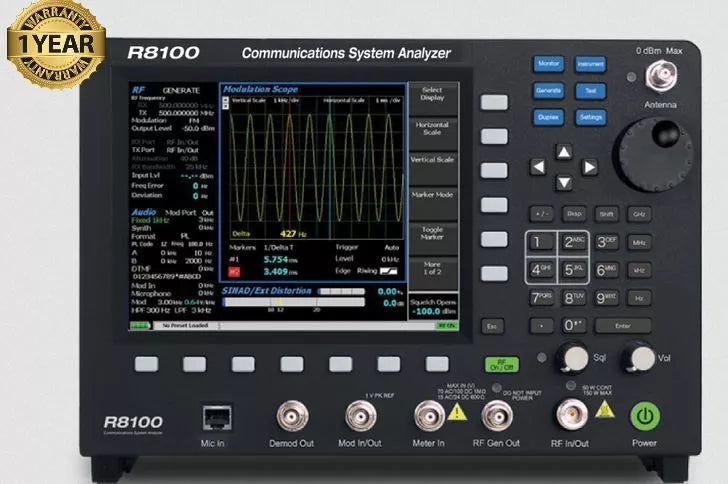Click the Delta 427 Hz readout
Image resolution: width=728 pixels, height=484 pixels.
coord(269,234)
